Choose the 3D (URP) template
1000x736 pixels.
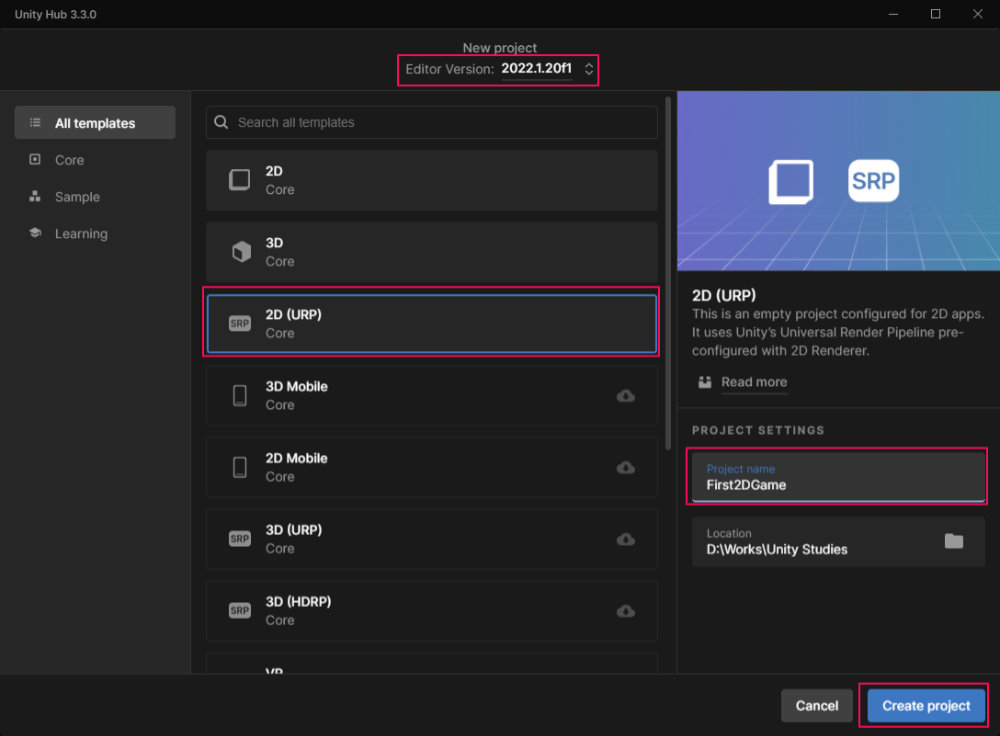(x=432, y=540)
